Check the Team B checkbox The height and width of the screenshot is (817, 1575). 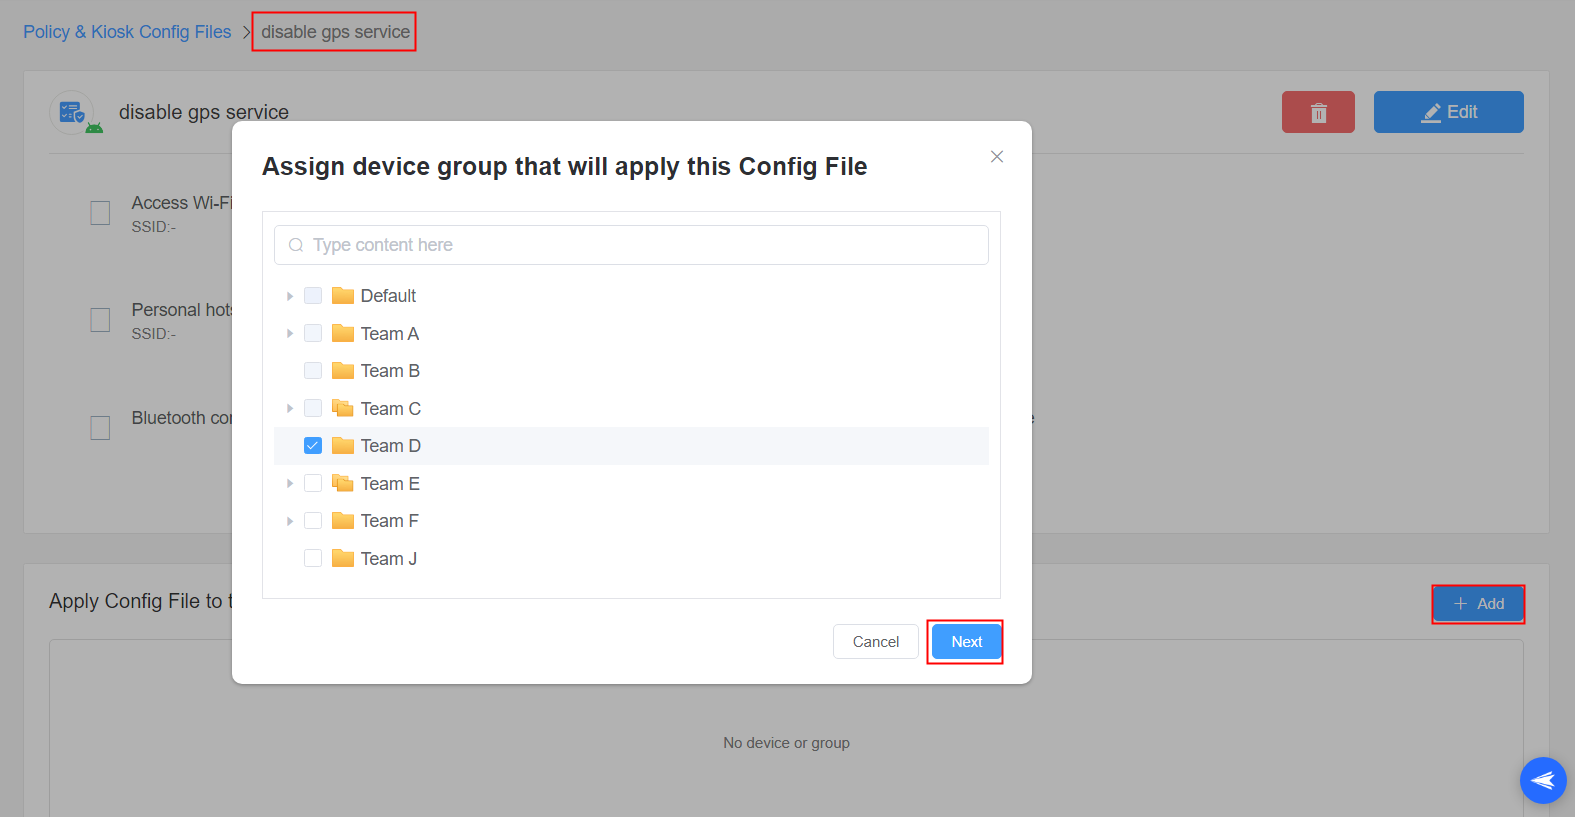313,371
